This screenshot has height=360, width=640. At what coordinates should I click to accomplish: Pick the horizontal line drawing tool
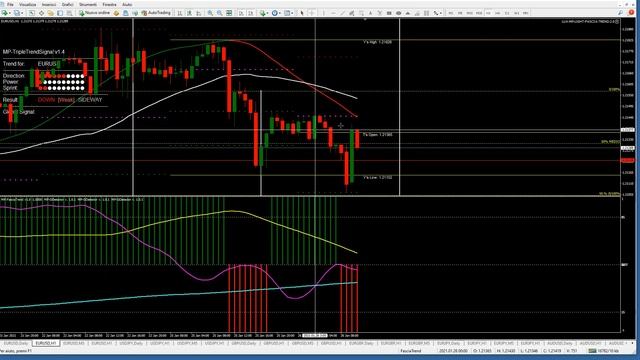click(333, 13)
